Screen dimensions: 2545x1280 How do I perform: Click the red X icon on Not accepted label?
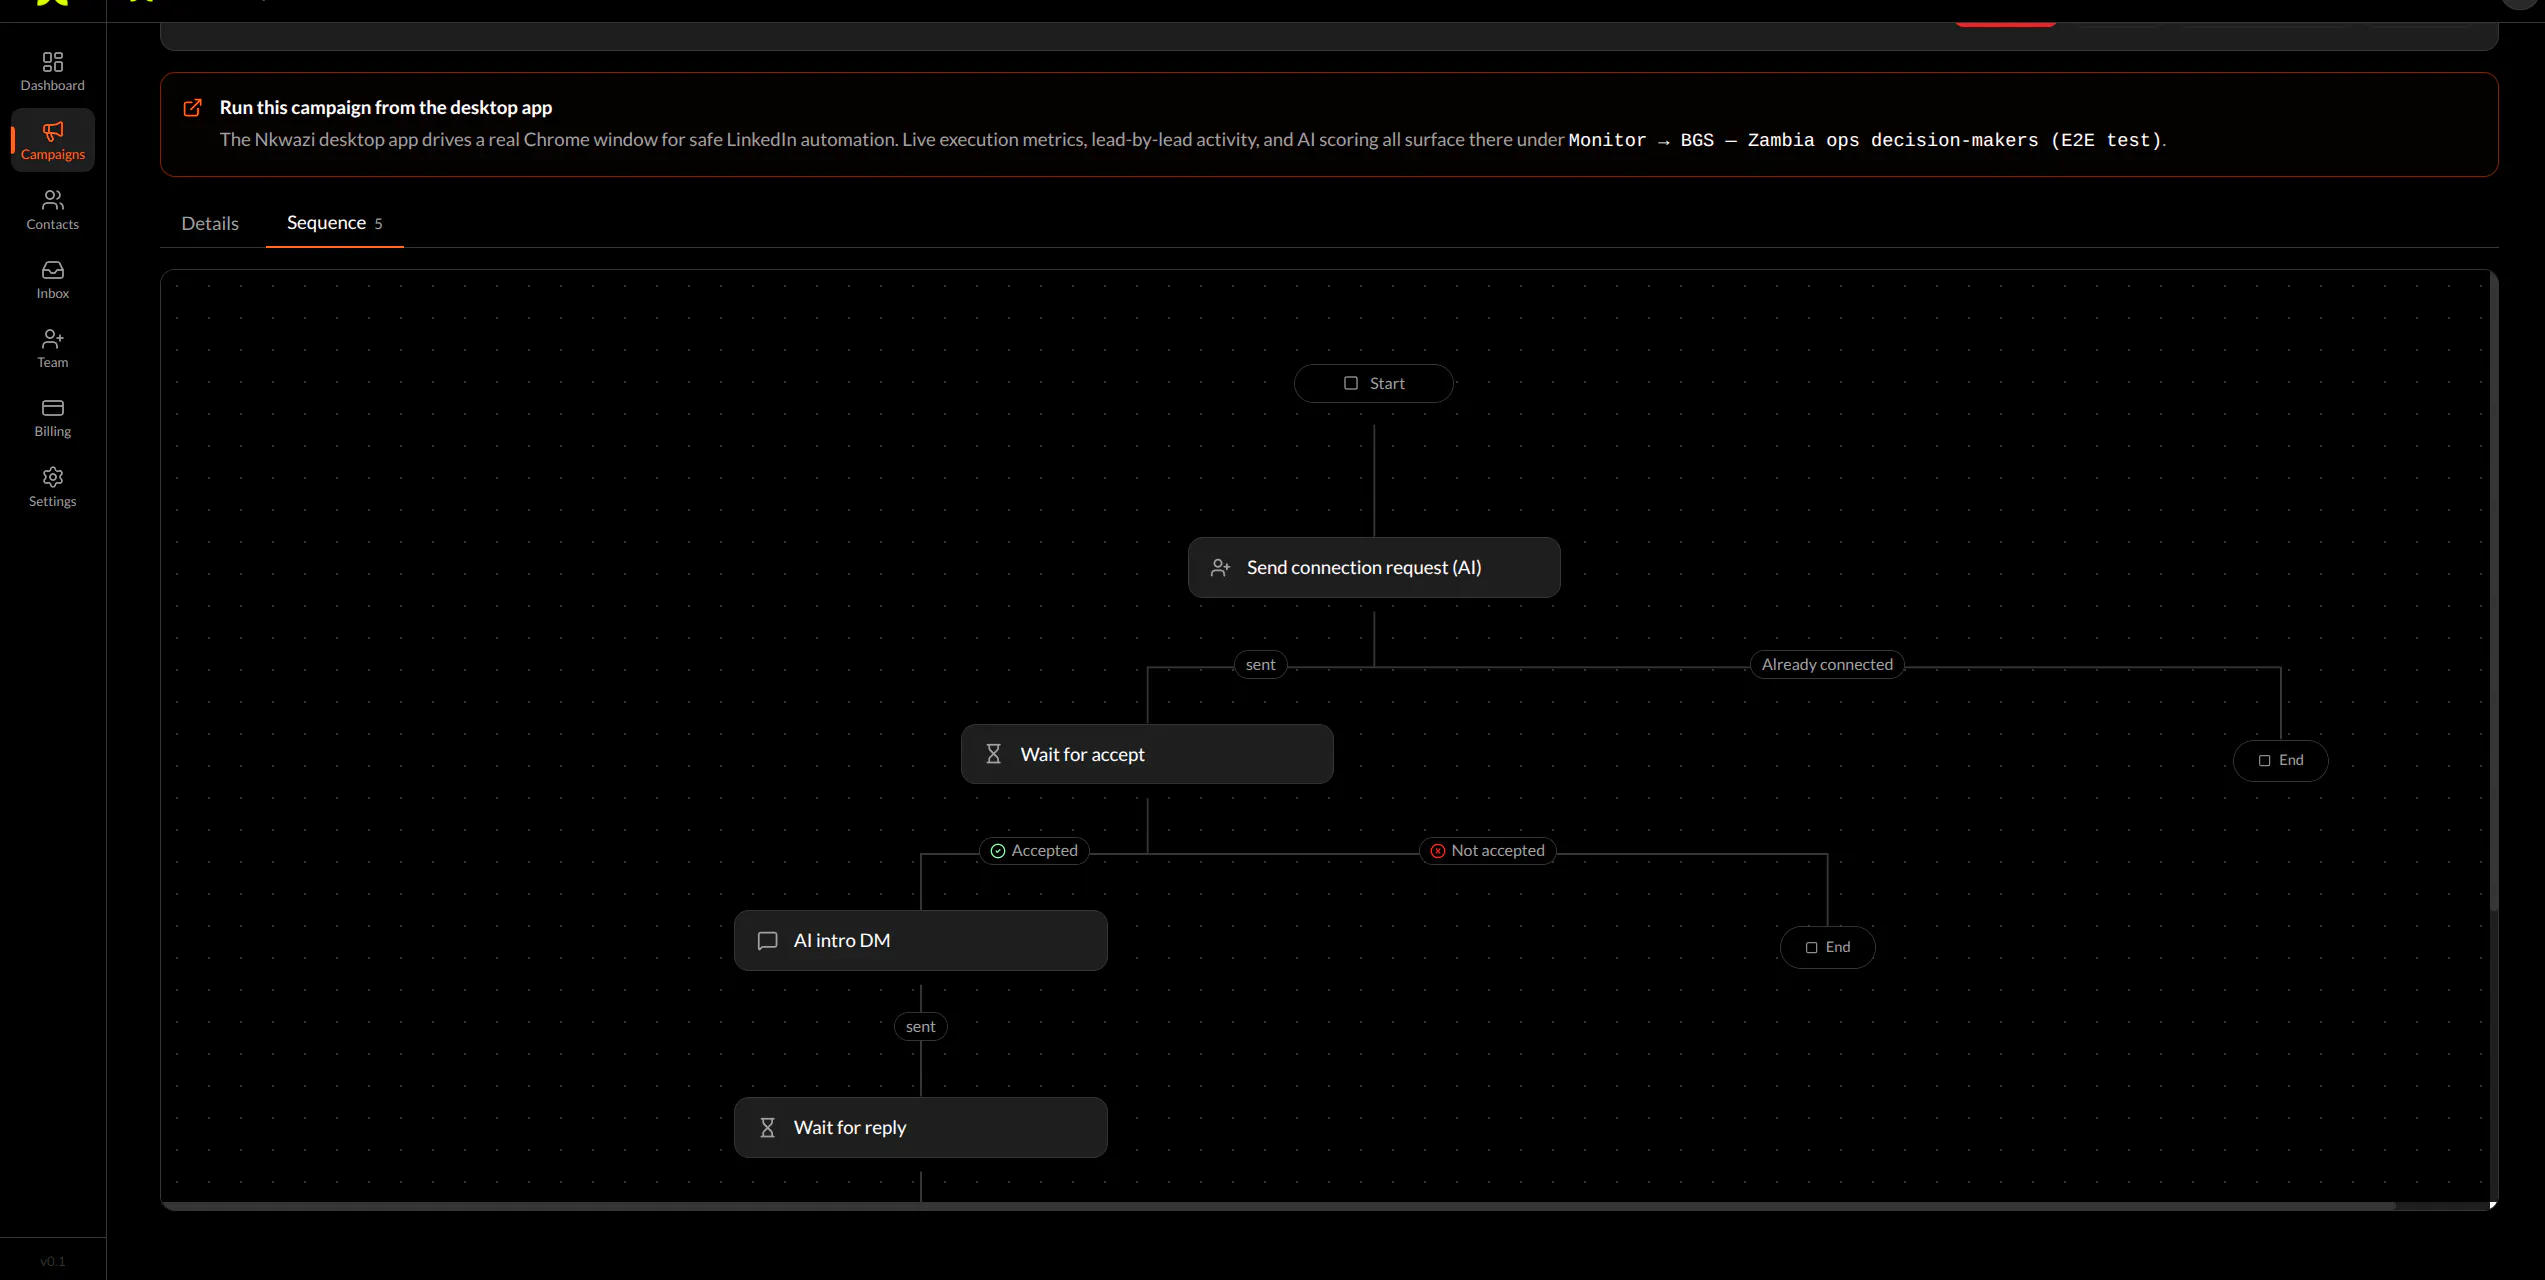coord(1437,851)
